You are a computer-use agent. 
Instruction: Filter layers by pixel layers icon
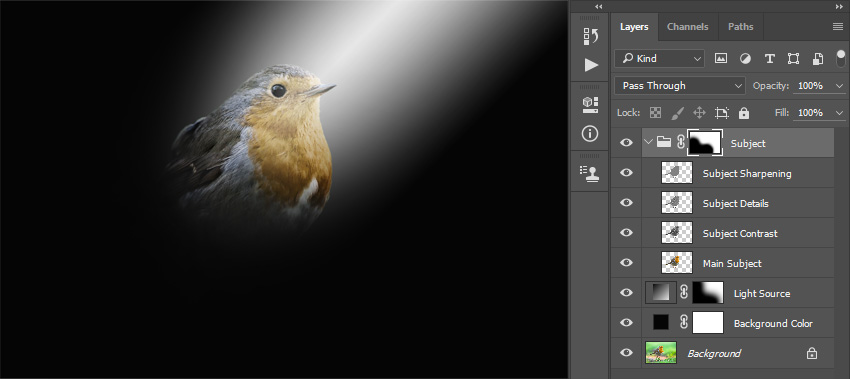pos(720,59)
